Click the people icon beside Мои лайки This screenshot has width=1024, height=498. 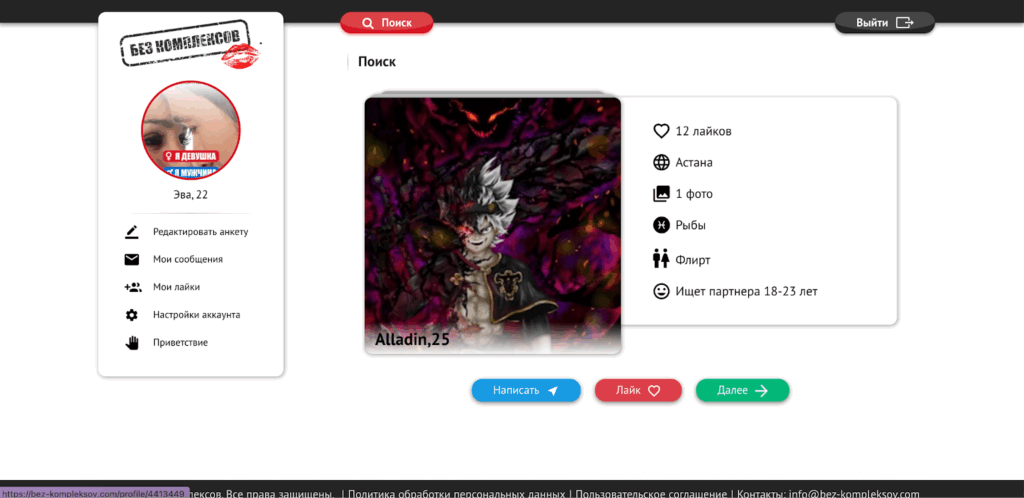tap(132, 287)
